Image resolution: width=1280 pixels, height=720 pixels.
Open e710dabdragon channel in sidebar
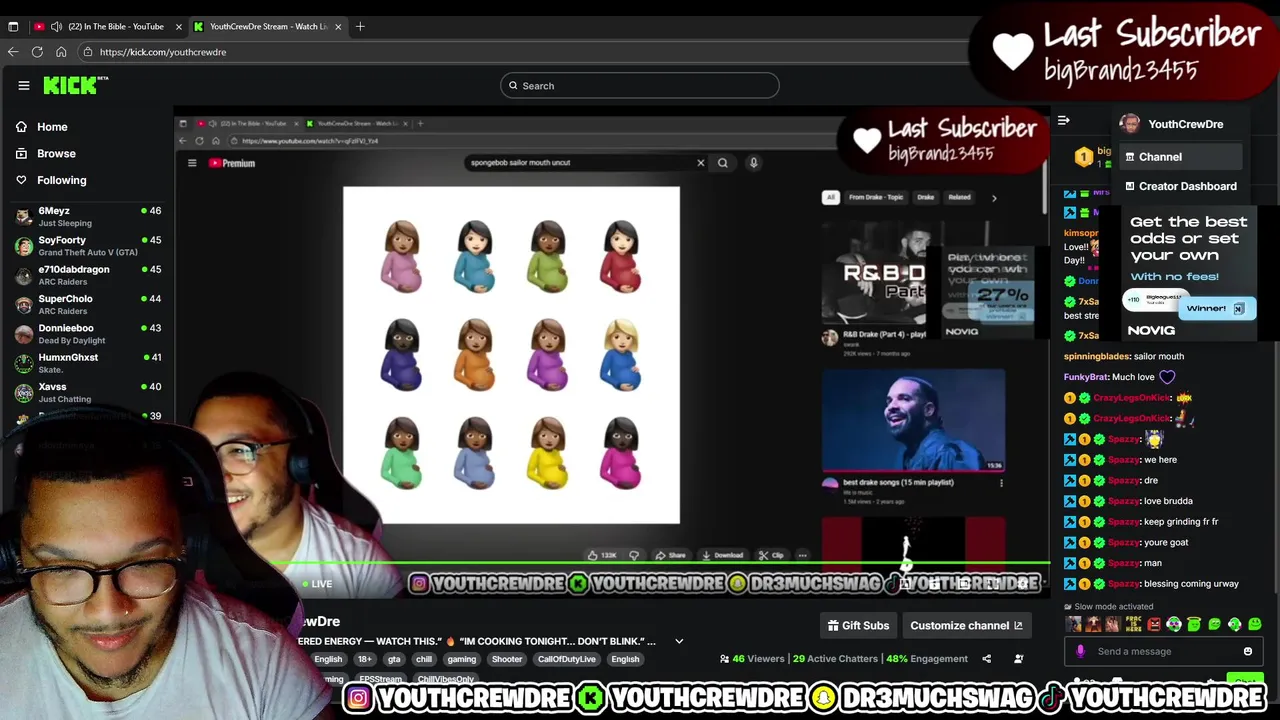tap(87, 275)
